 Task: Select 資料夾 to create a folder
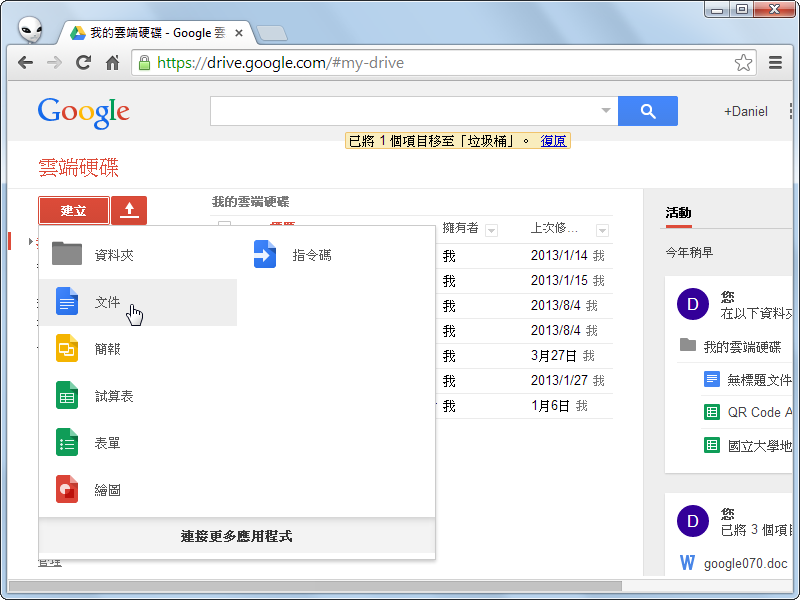(138, 254)
